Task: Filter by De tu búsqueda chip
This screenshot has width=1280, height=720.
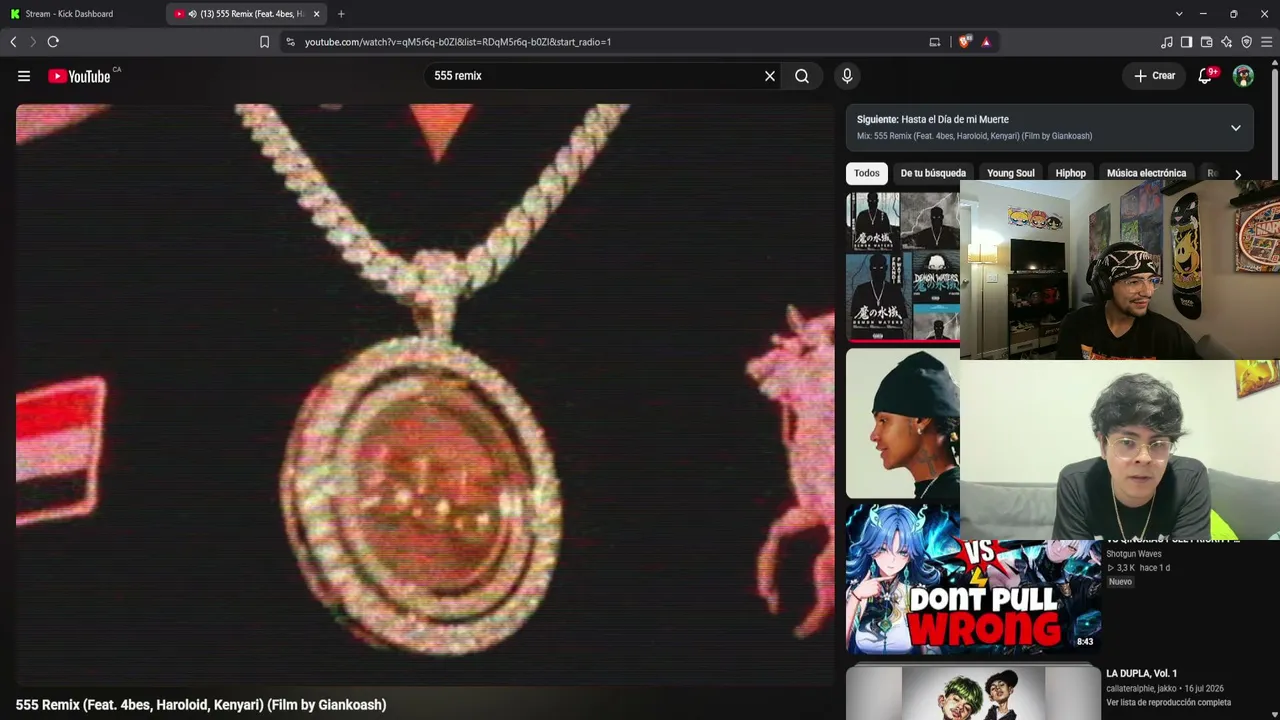Action: click(x=933, y=173)
